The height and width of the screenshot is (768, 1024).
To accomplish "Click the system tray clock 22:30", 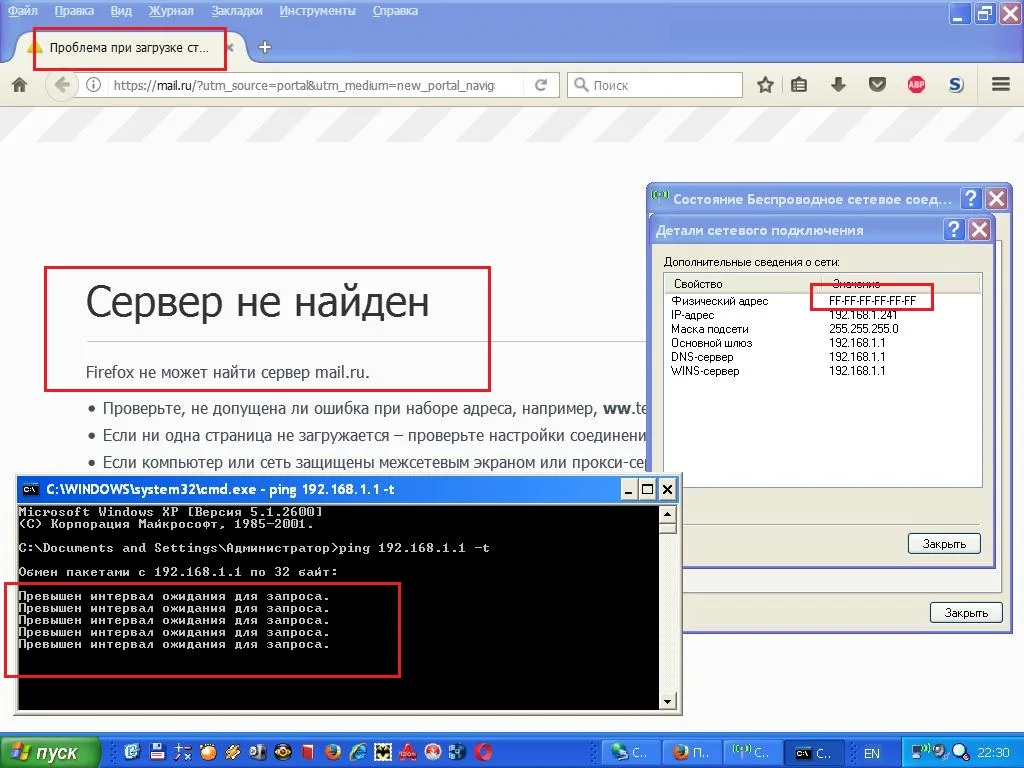I will pos(993,753).
